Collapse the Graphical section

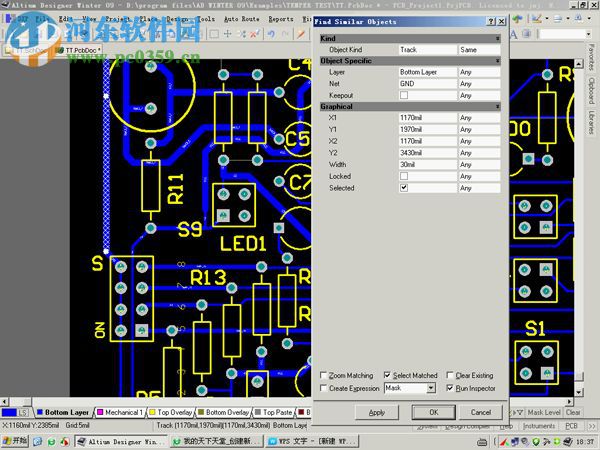497,106
